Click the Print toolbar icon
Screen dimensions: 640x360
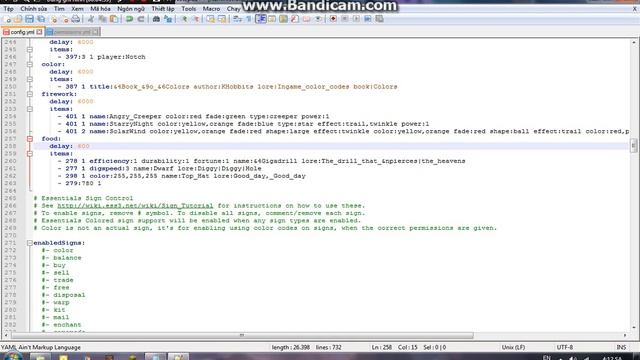click(x=76, y=19)
